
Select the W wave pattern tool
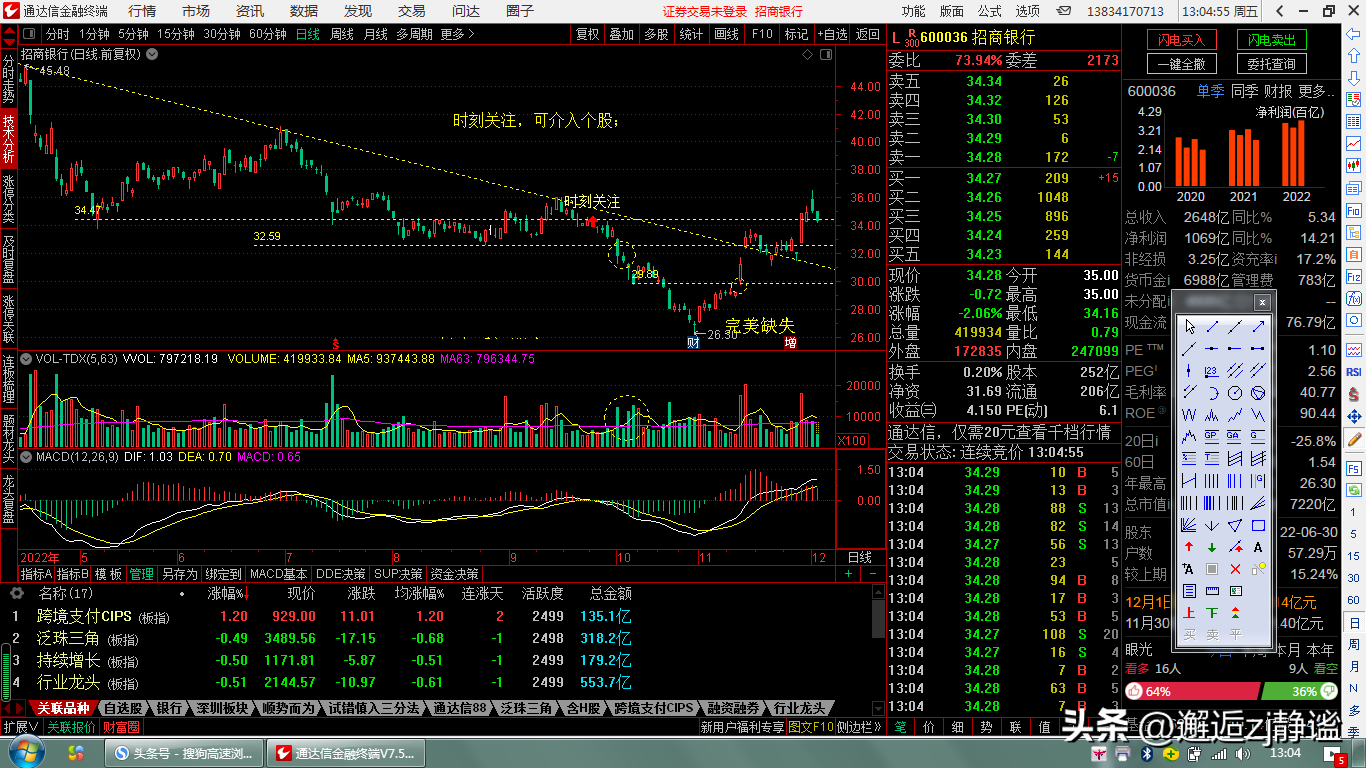pyautogui.click(x=1189, y=414)
